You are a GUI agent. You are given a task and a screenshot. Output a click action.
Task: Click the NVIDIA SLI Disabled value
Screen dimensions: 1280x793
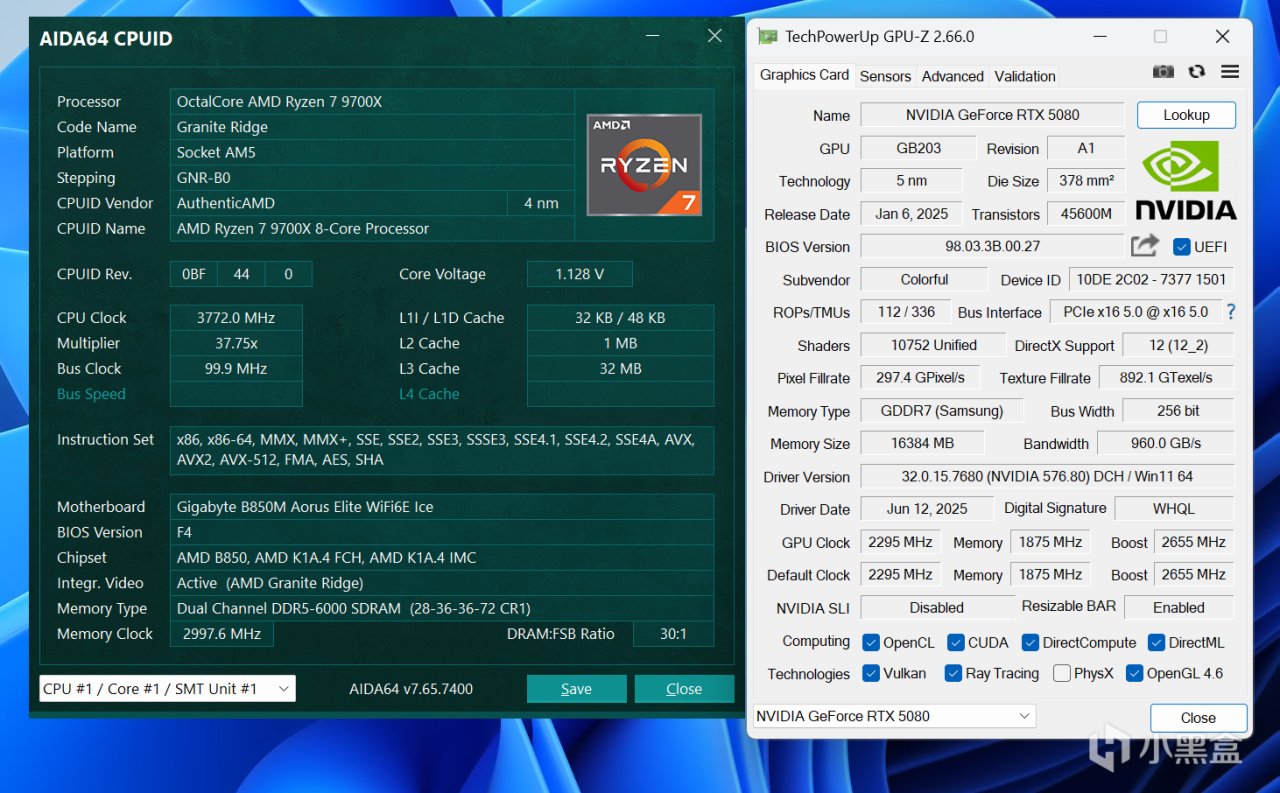937,607
